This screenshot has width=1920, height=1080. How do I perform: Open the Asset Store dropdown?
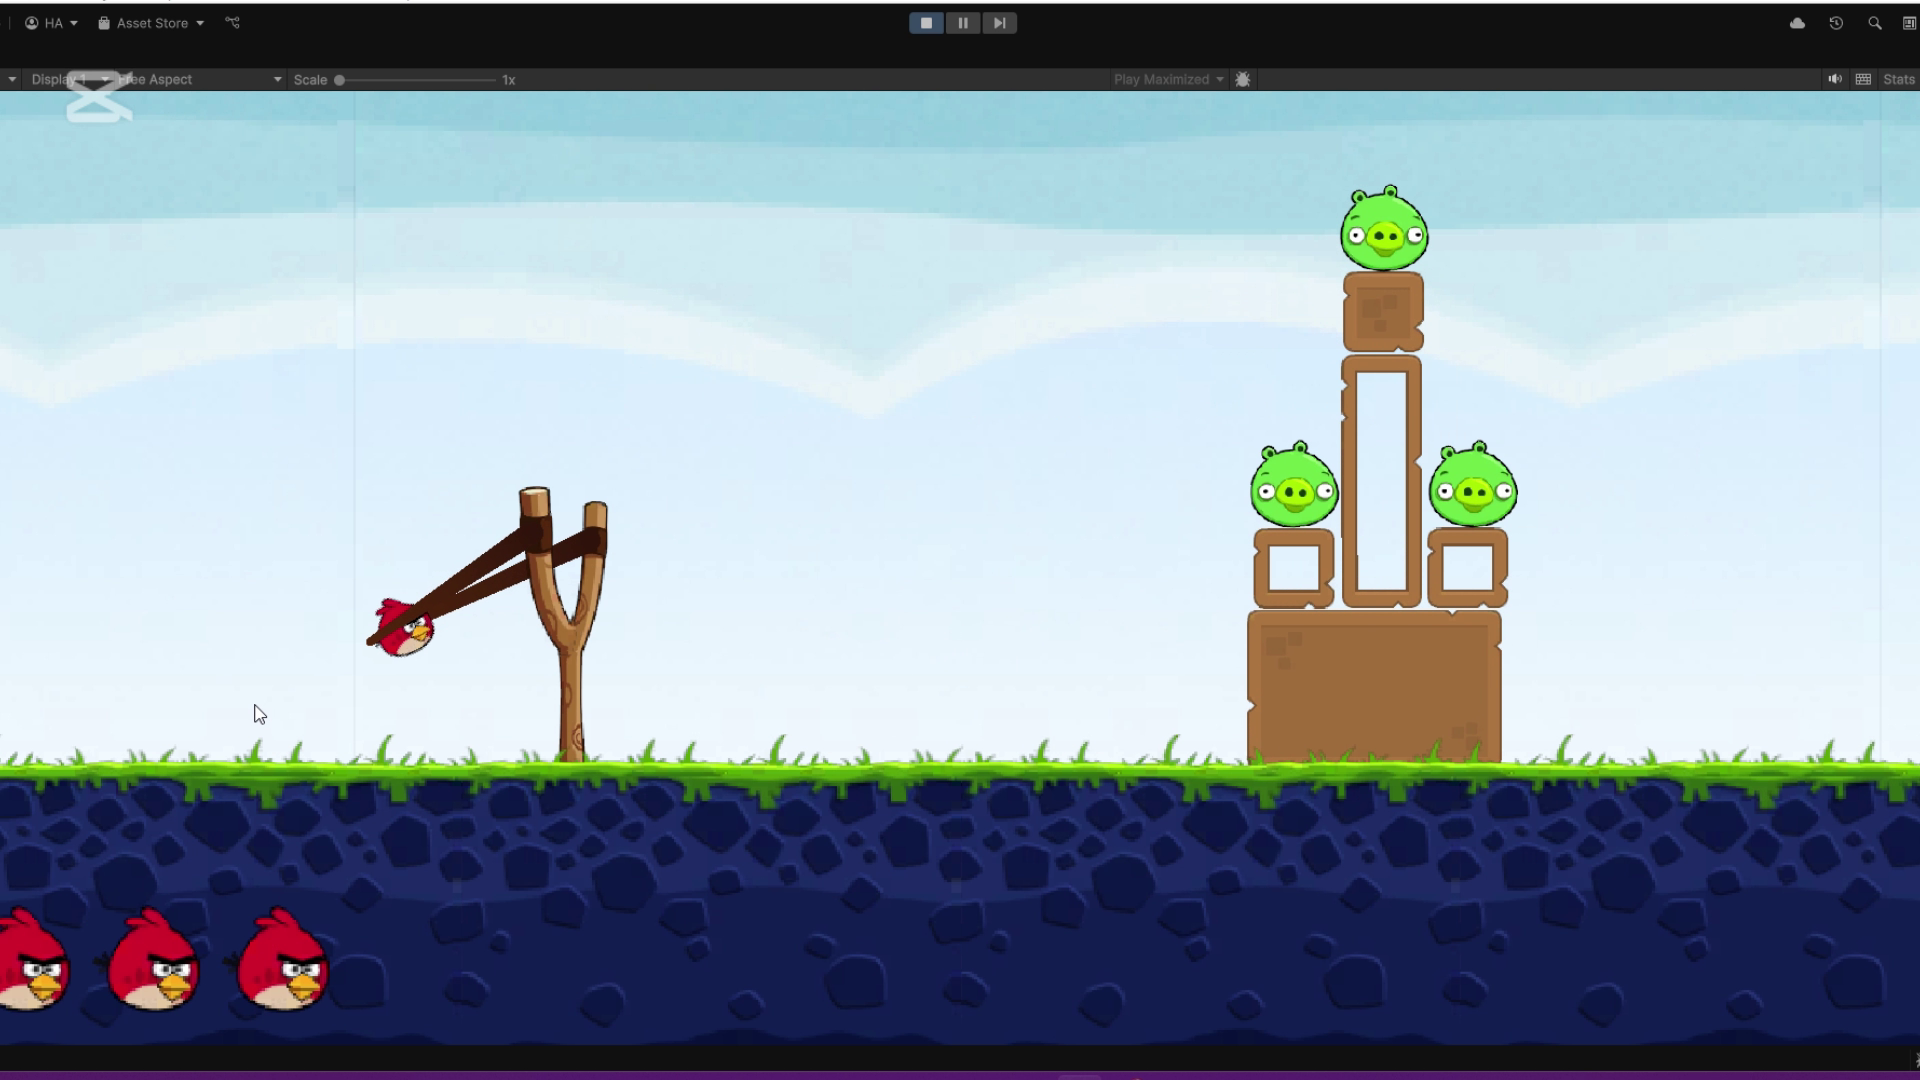(151, 23)
